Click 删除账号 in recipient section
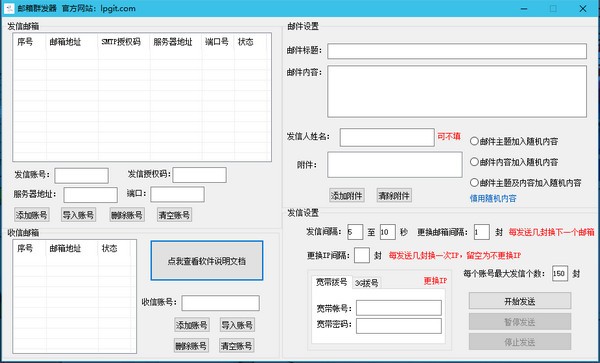 pos(191,346)
